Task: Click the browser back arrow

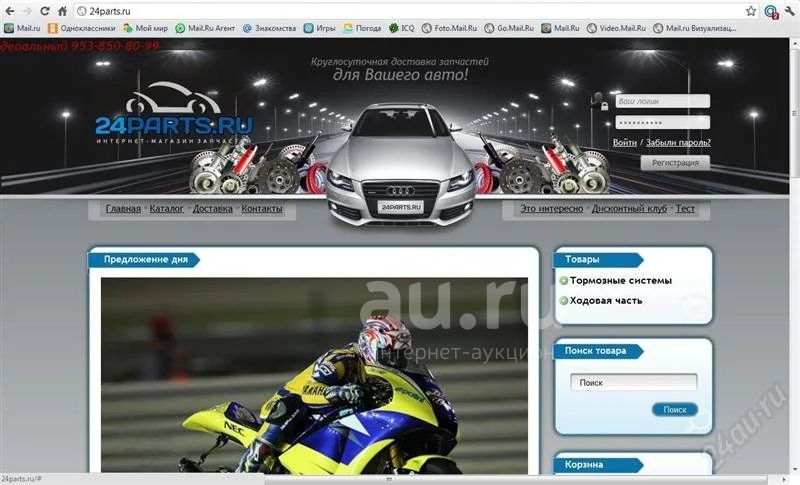Action: (9, 11)
